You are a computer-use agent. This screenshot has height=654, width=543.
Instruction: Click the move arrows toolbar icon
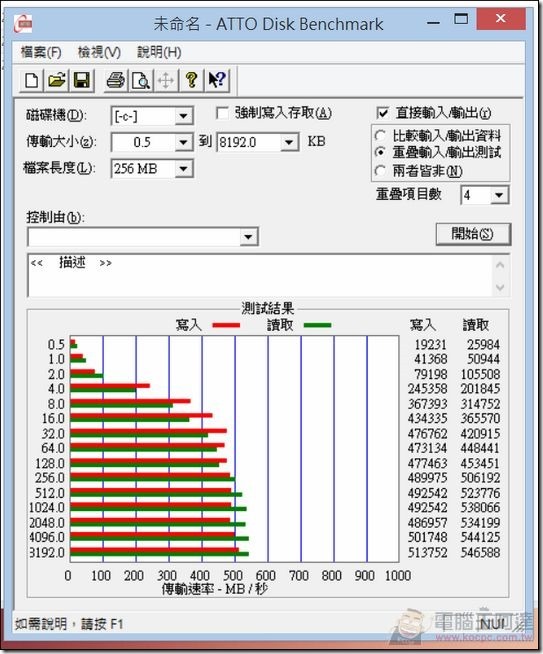pos(166,80)
